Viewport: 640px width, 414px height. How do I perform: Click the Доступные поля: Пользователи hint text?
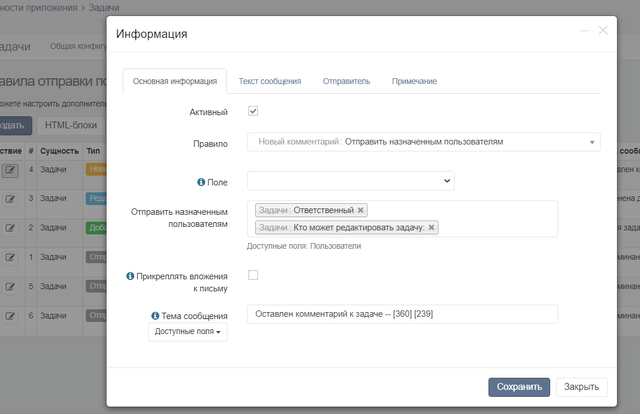(x=304, y=246)
